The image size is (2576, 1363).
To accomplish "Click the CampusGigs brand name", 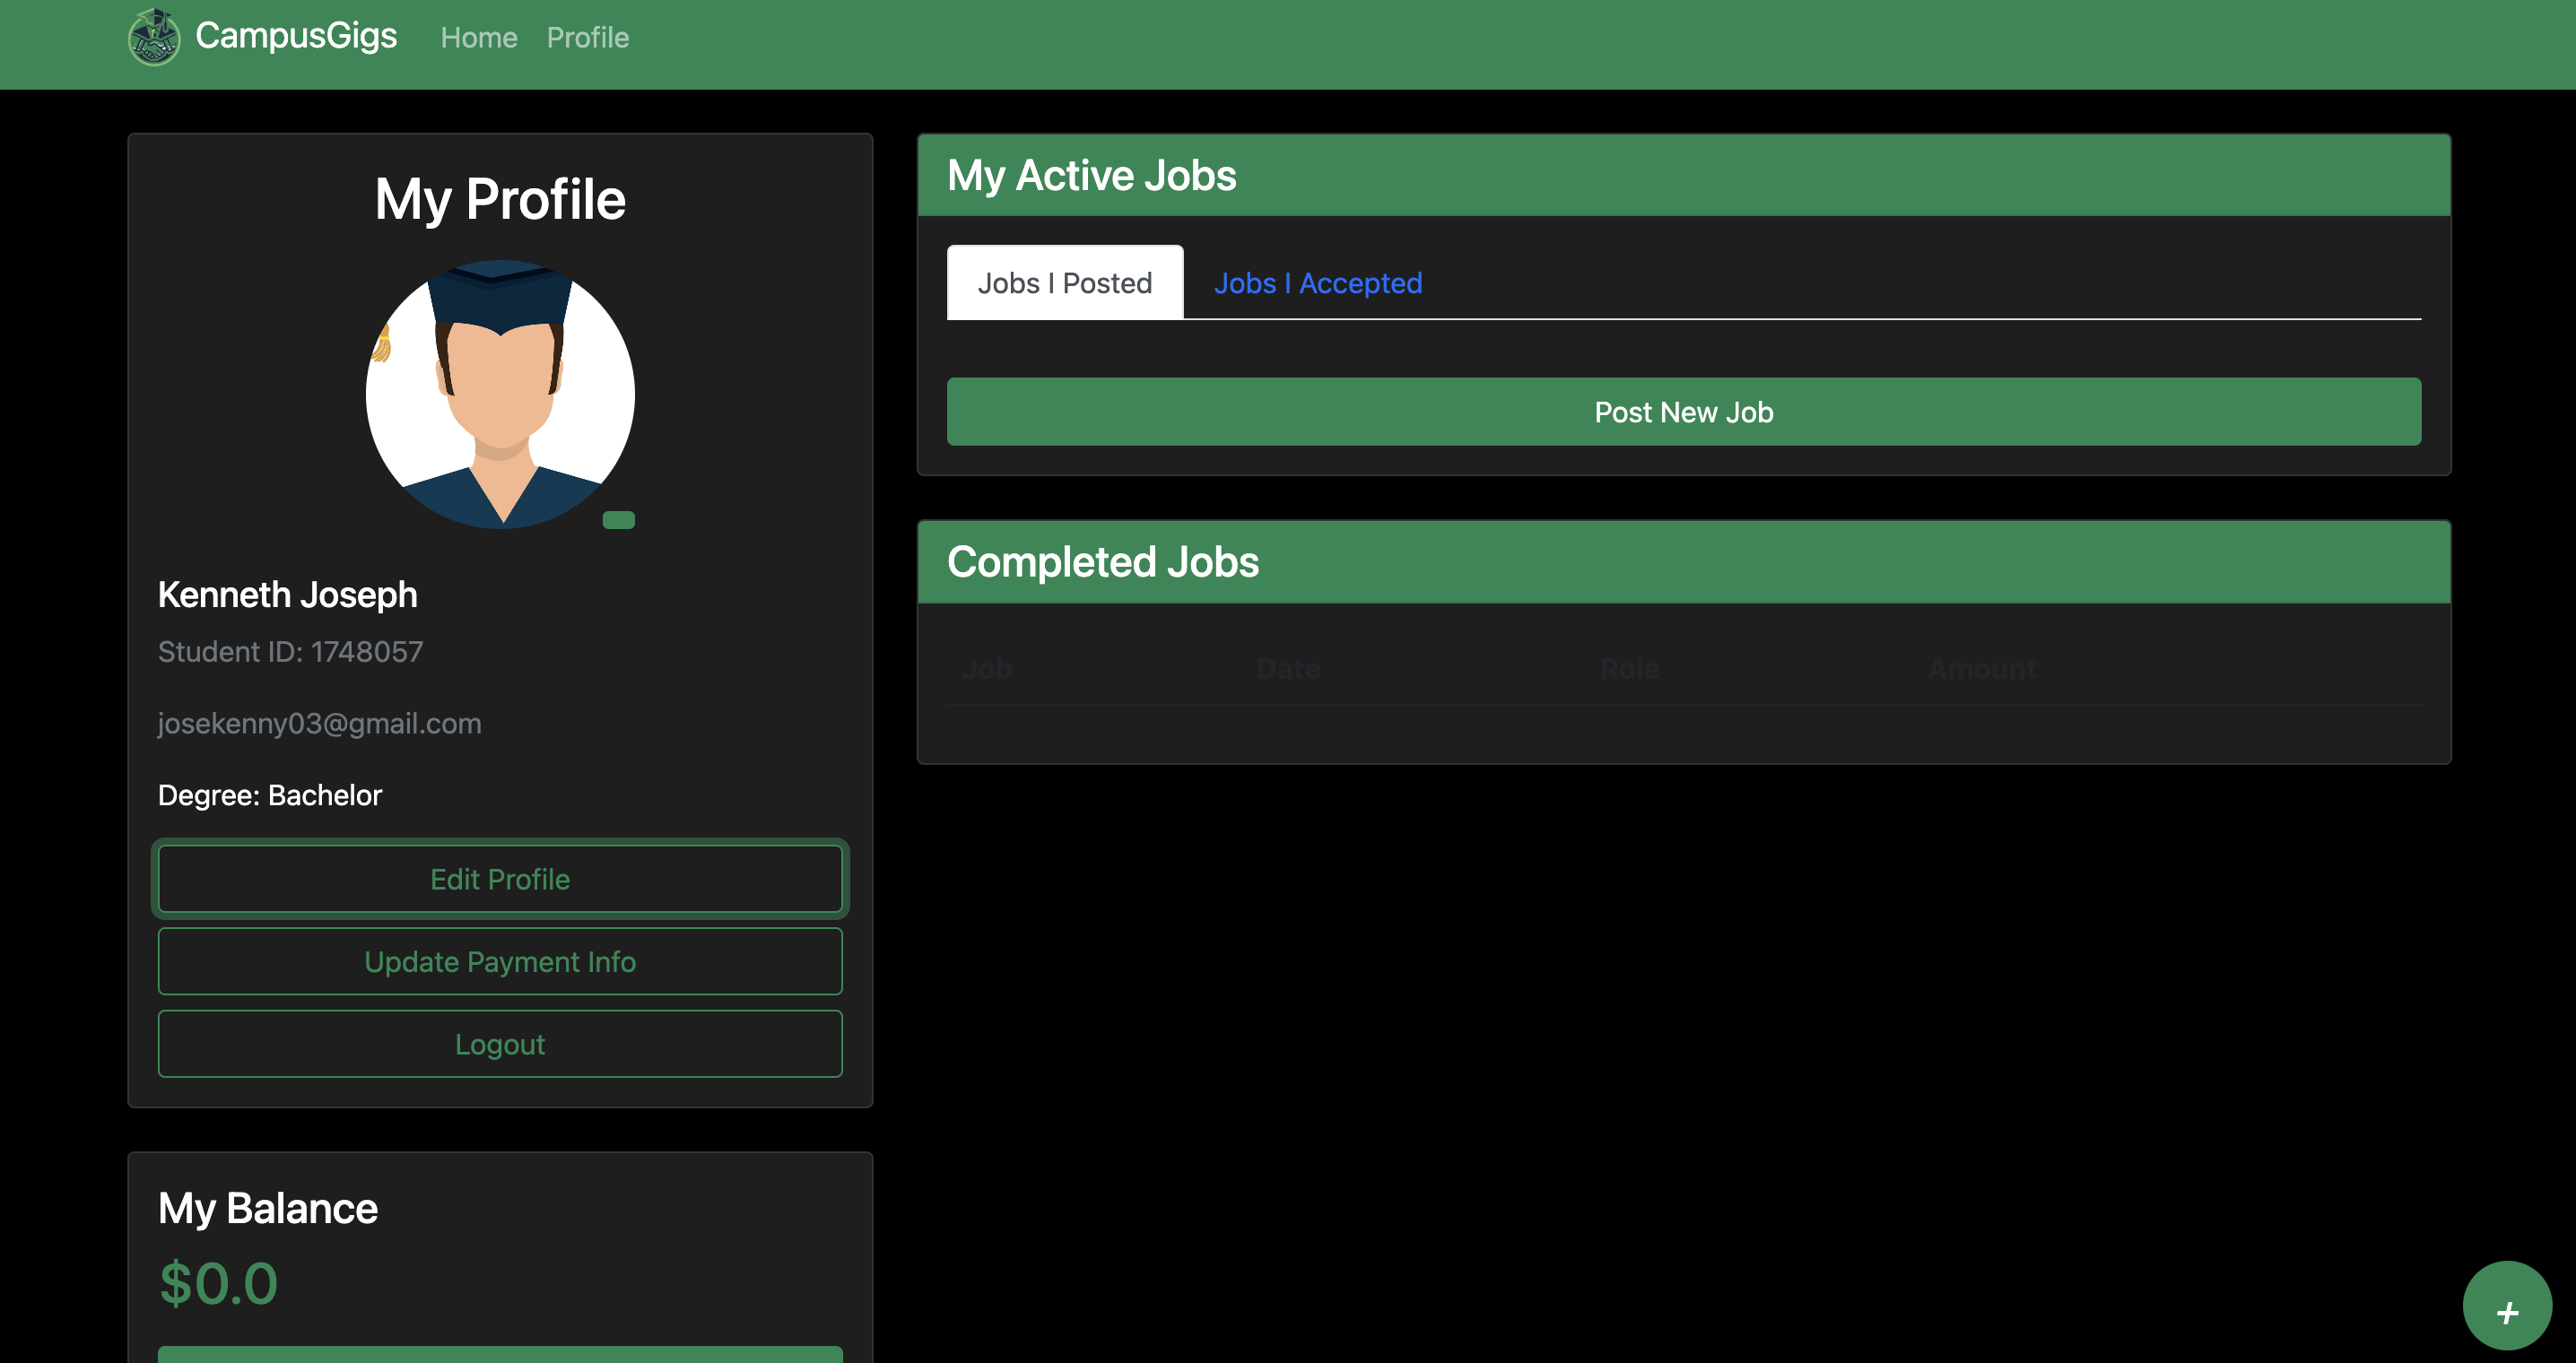I will (x=296, y=36).
